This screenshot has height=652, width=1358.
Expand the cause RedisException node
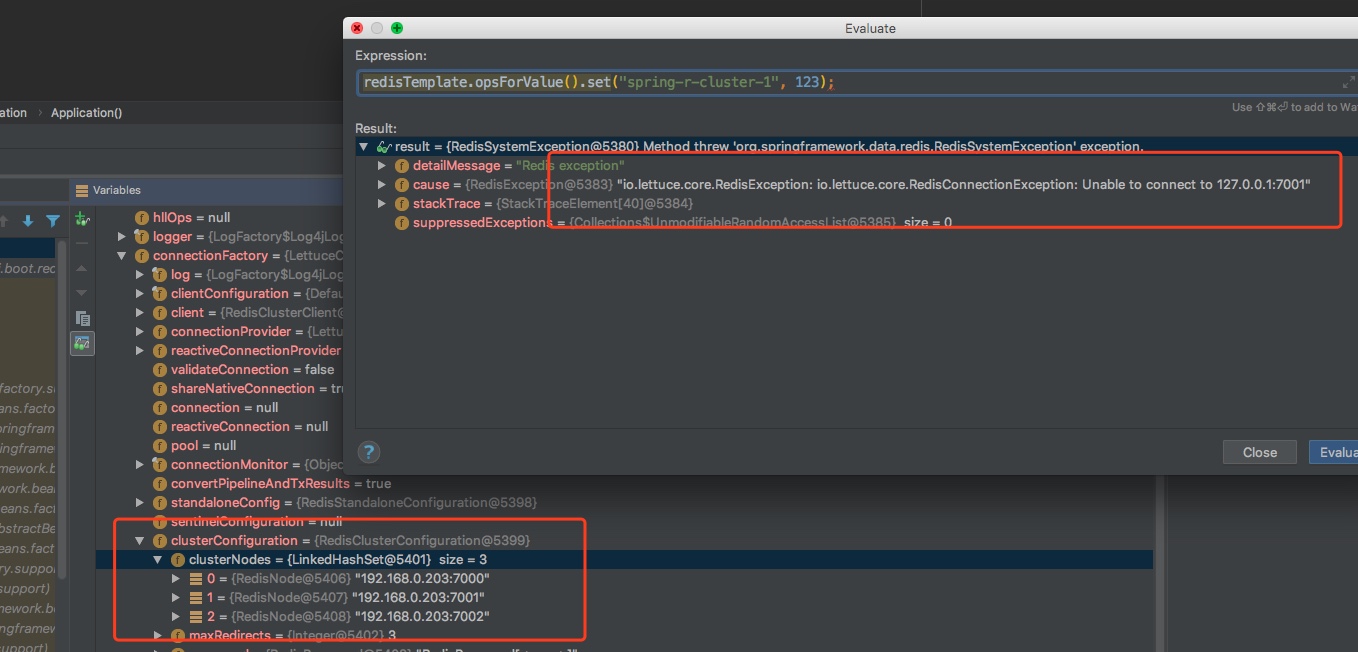(x=381, y=185)
